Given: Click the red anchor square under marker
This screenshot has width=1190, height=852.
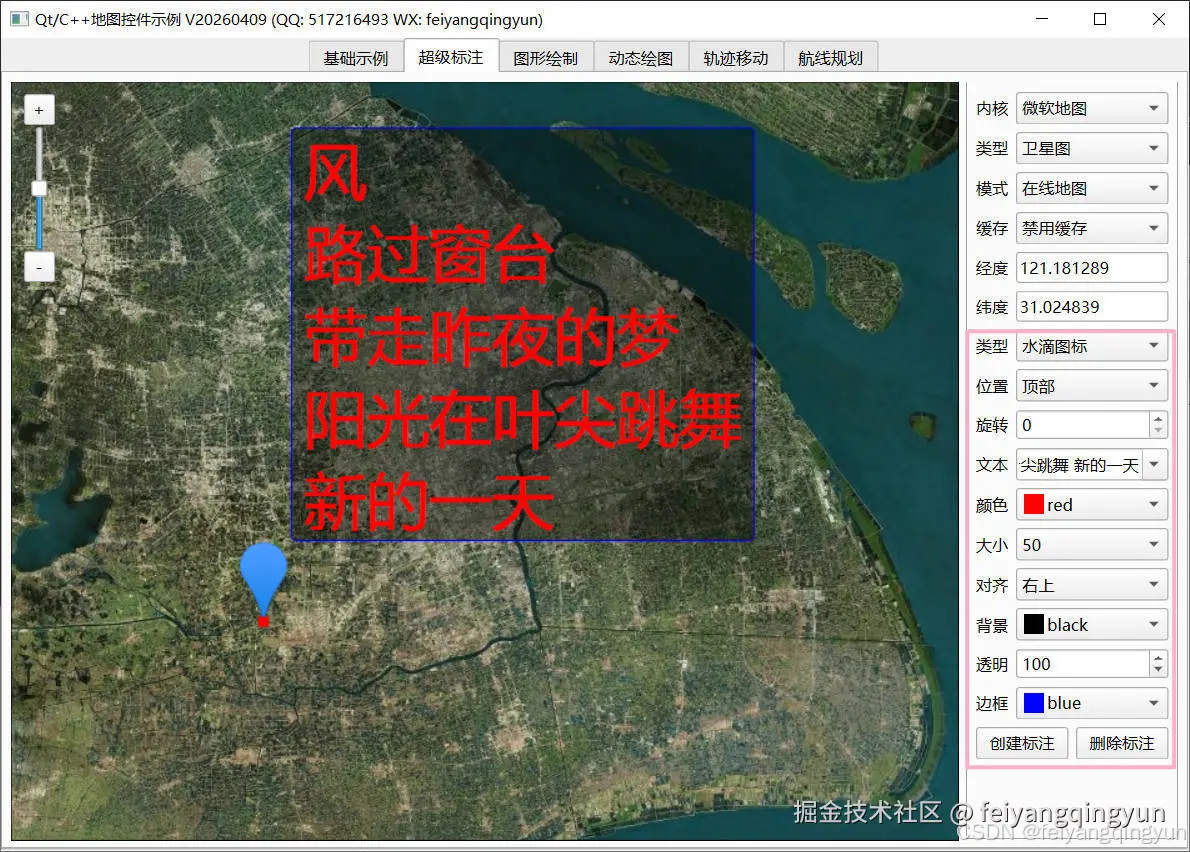Looking at the screenshot, I should click(x=263, y=621).
